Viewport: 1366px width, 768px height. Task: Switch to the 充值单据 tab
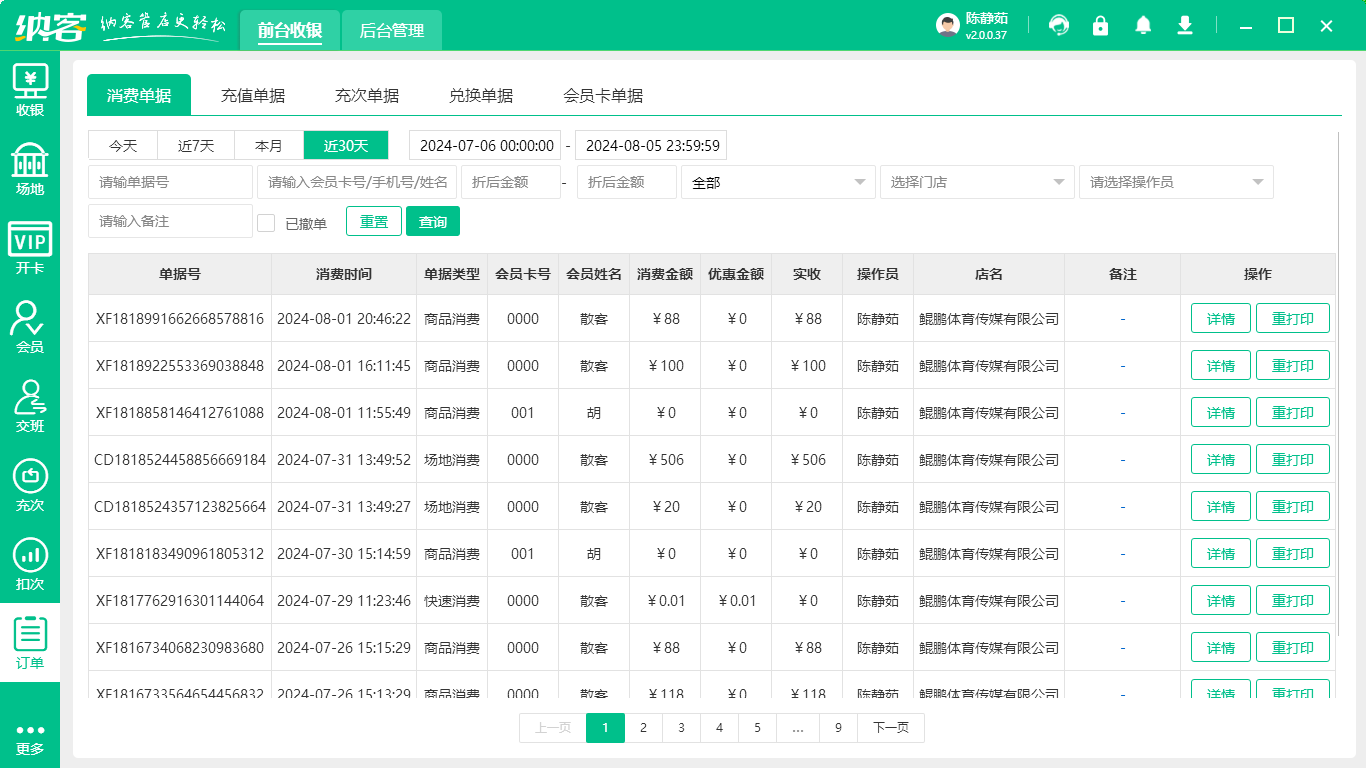pyautogui.click(x=253, y=96)
